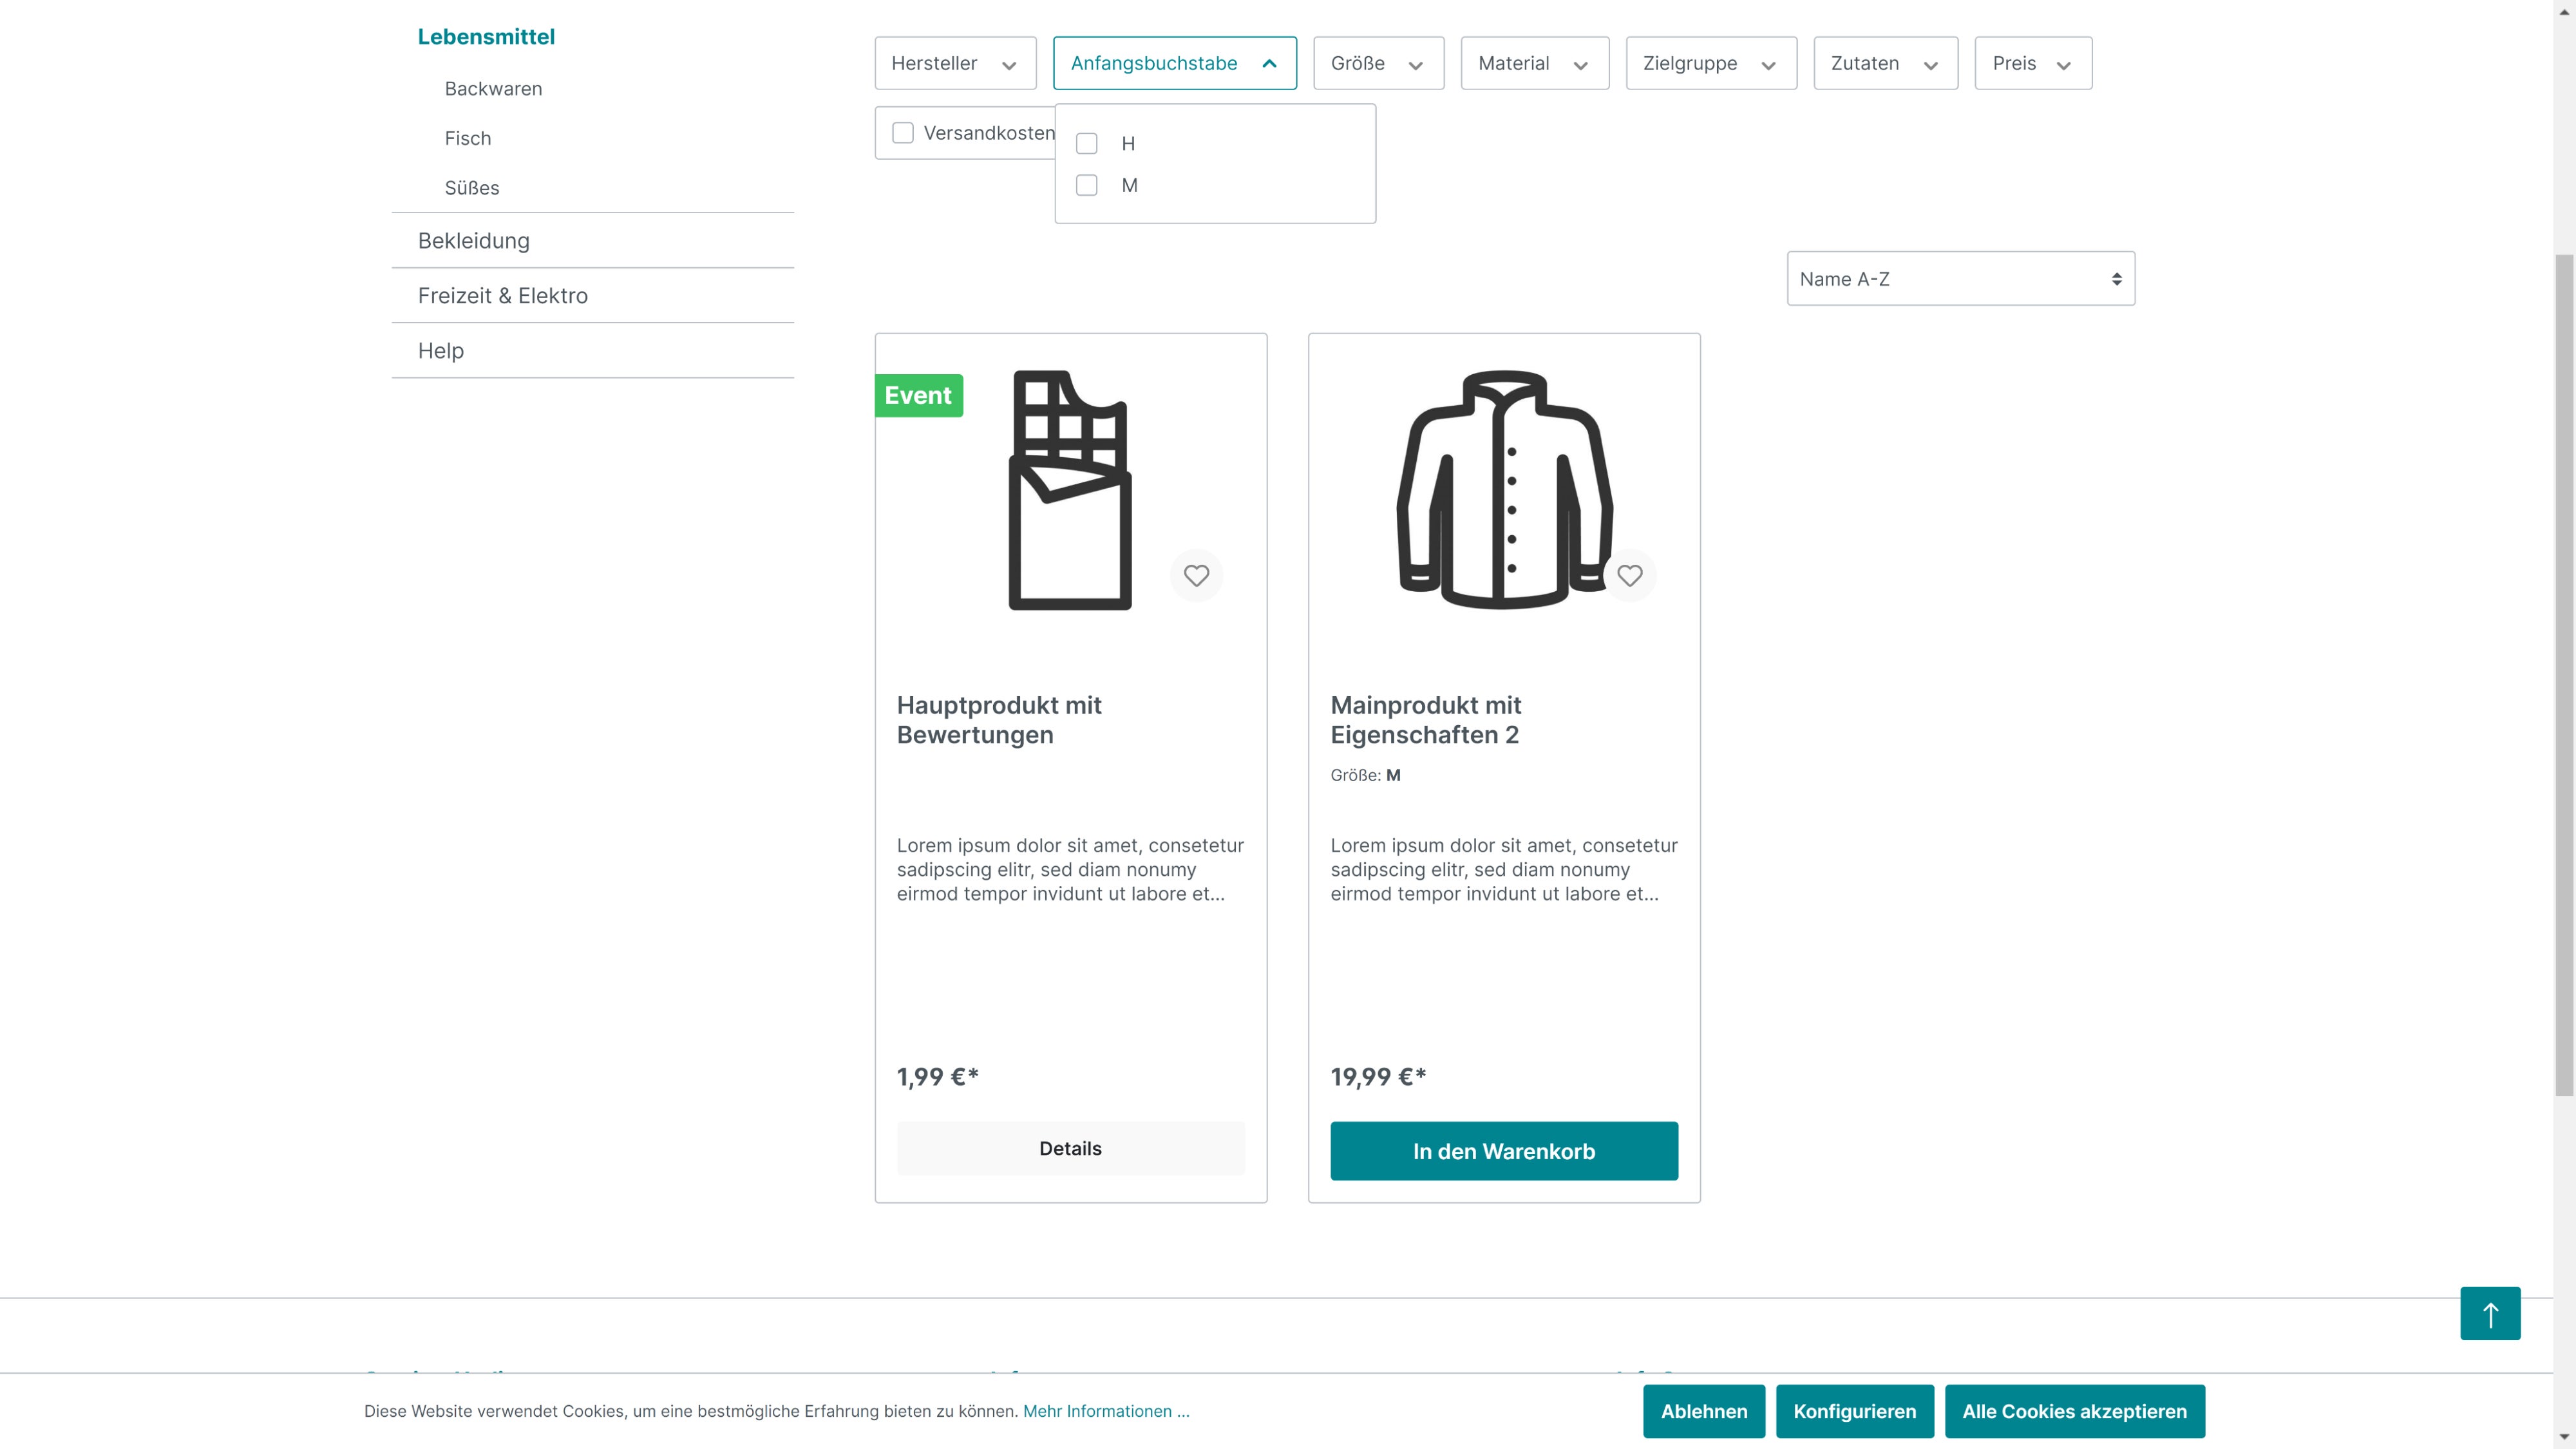The height and width of the screenshot is (1449, 2576).
Task: Expand the Zutaten filter dropdown
Action: click(1885, 63)
